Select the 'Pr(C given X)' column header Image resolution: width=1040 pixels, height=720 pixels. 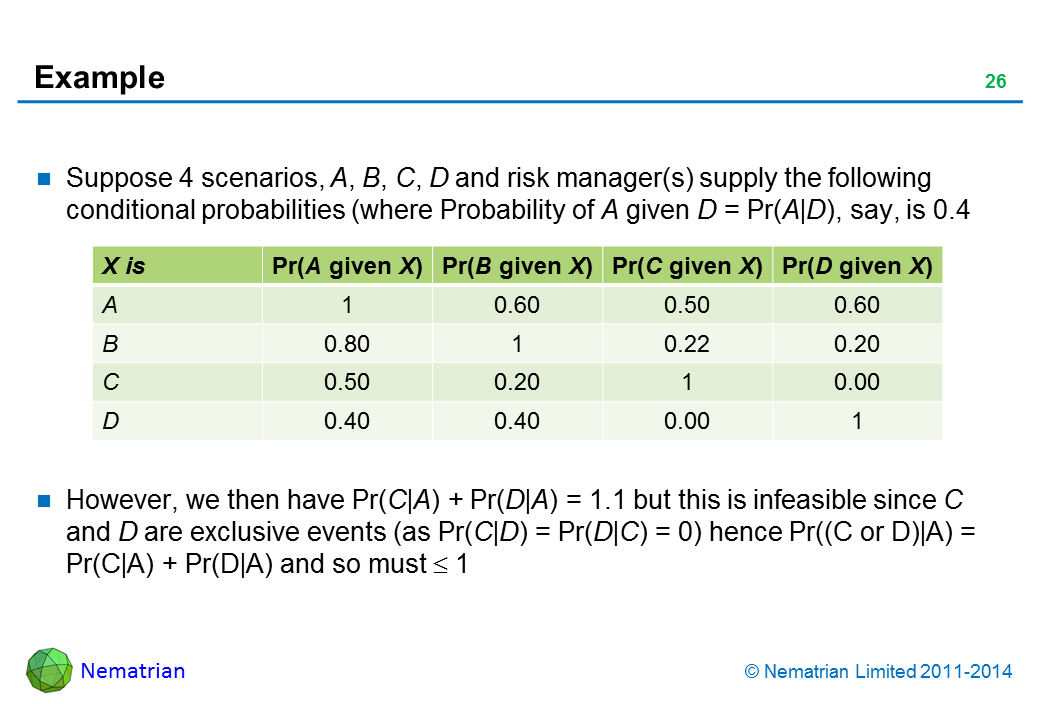coord(687,266)
